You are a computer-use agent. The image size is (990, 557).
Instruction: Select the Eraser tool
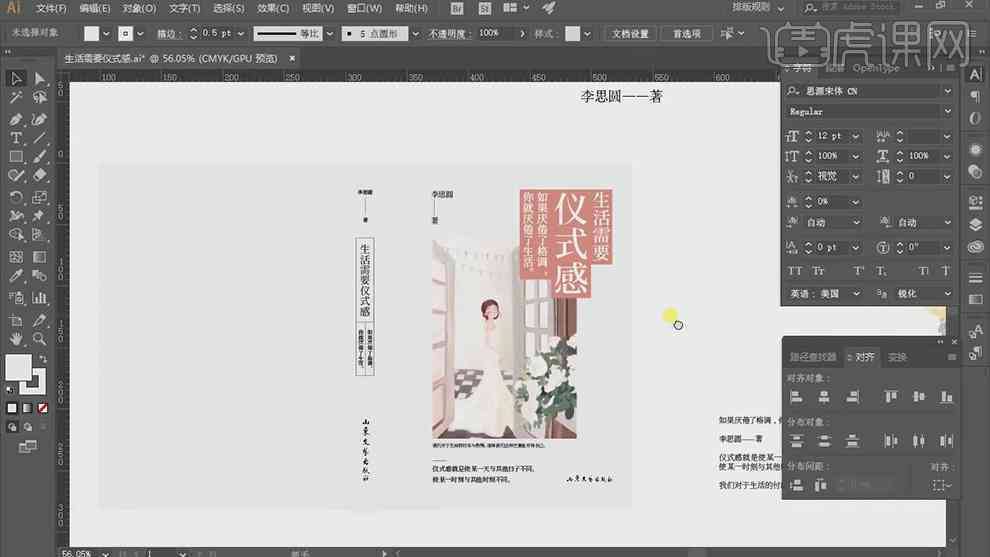click(39, 176)
